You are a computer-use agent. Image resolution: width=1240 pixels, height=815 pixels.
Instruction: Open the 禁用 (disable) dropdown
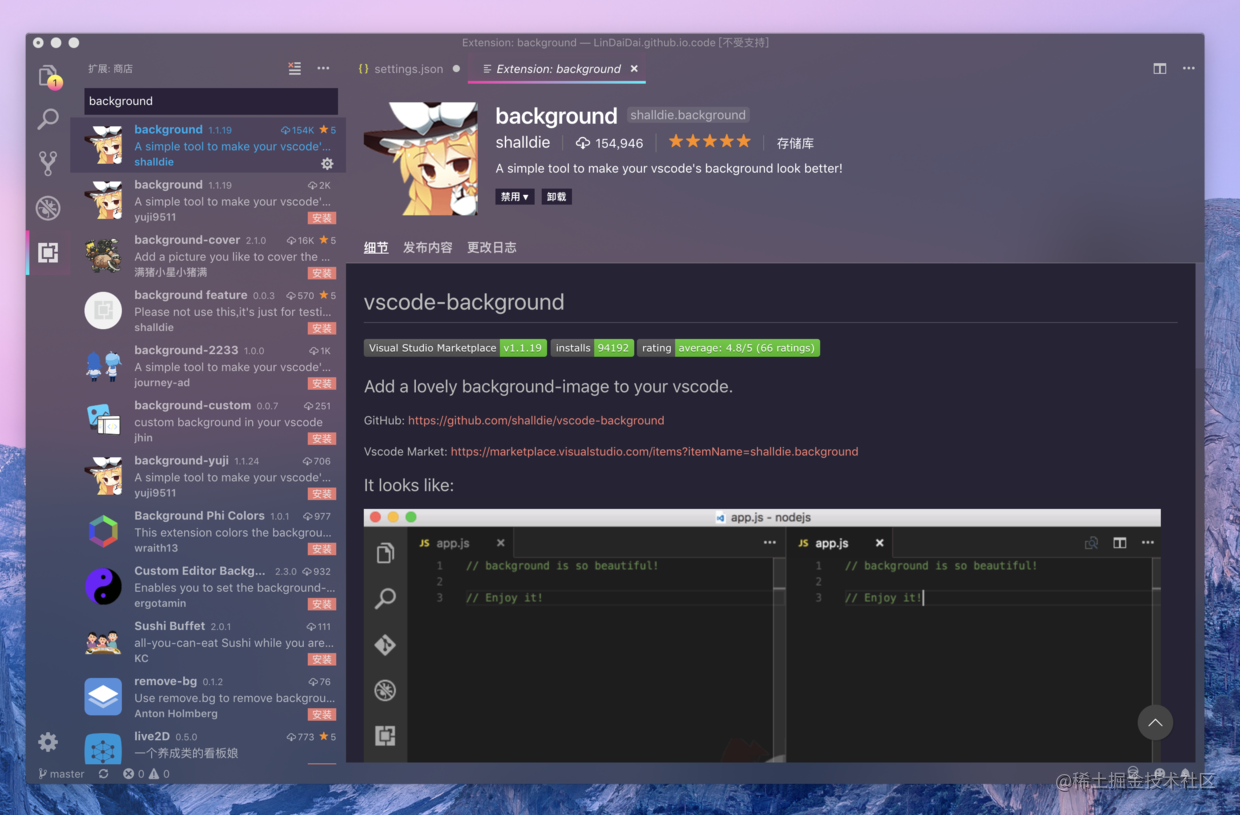pos(515,197)
